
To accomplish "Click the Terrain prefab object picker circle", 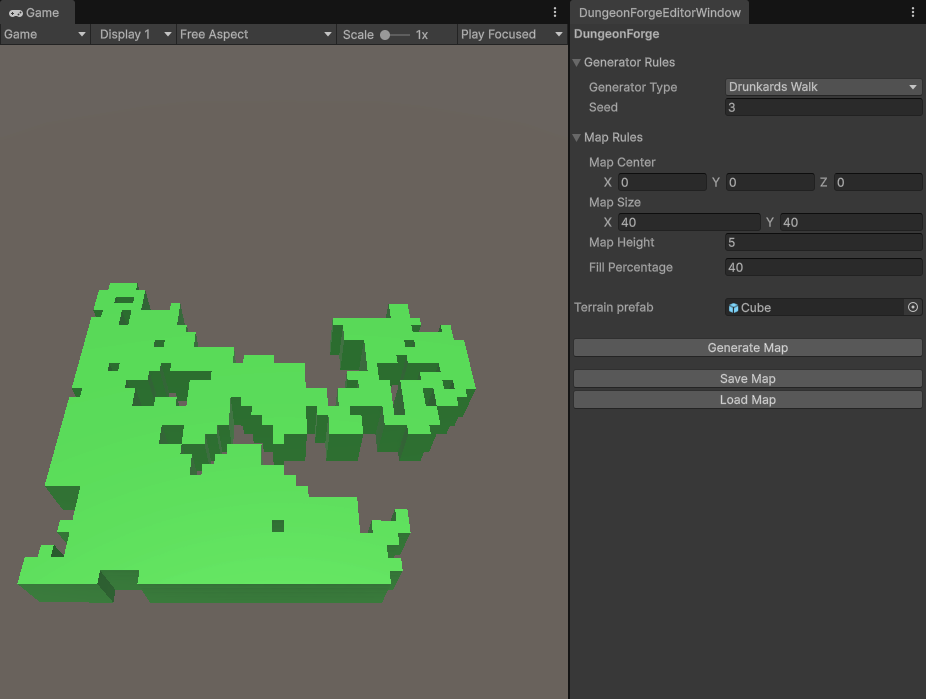I will pos(912,308).
